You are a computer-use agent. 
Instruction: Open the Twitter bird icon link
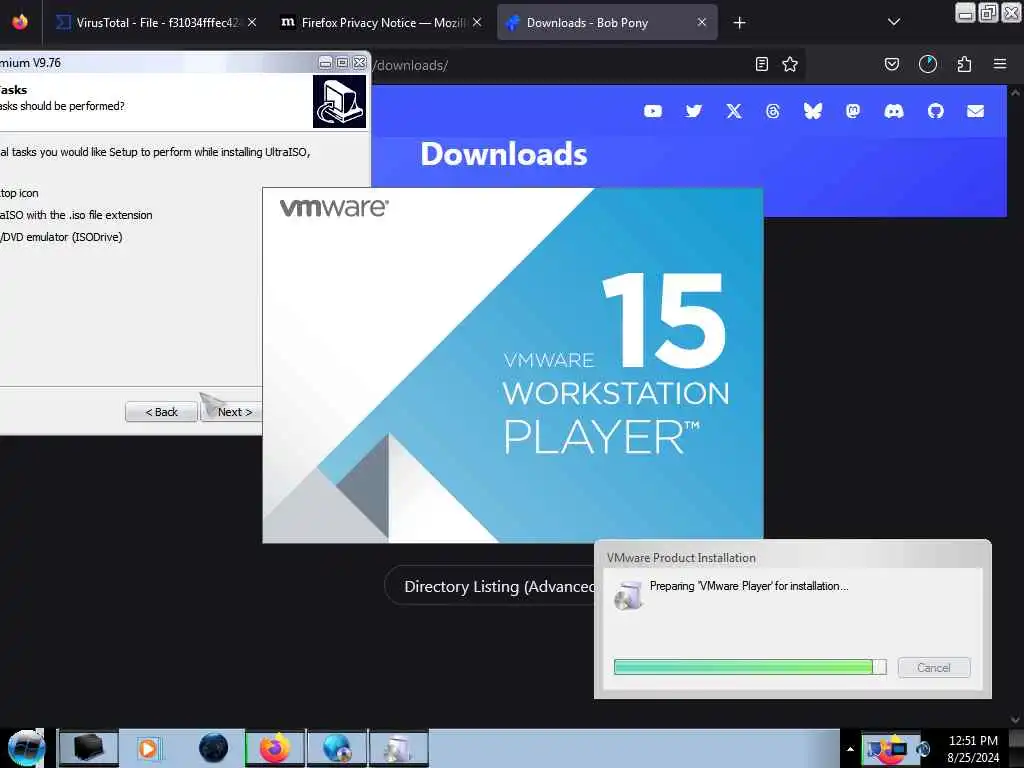point(694,111)
